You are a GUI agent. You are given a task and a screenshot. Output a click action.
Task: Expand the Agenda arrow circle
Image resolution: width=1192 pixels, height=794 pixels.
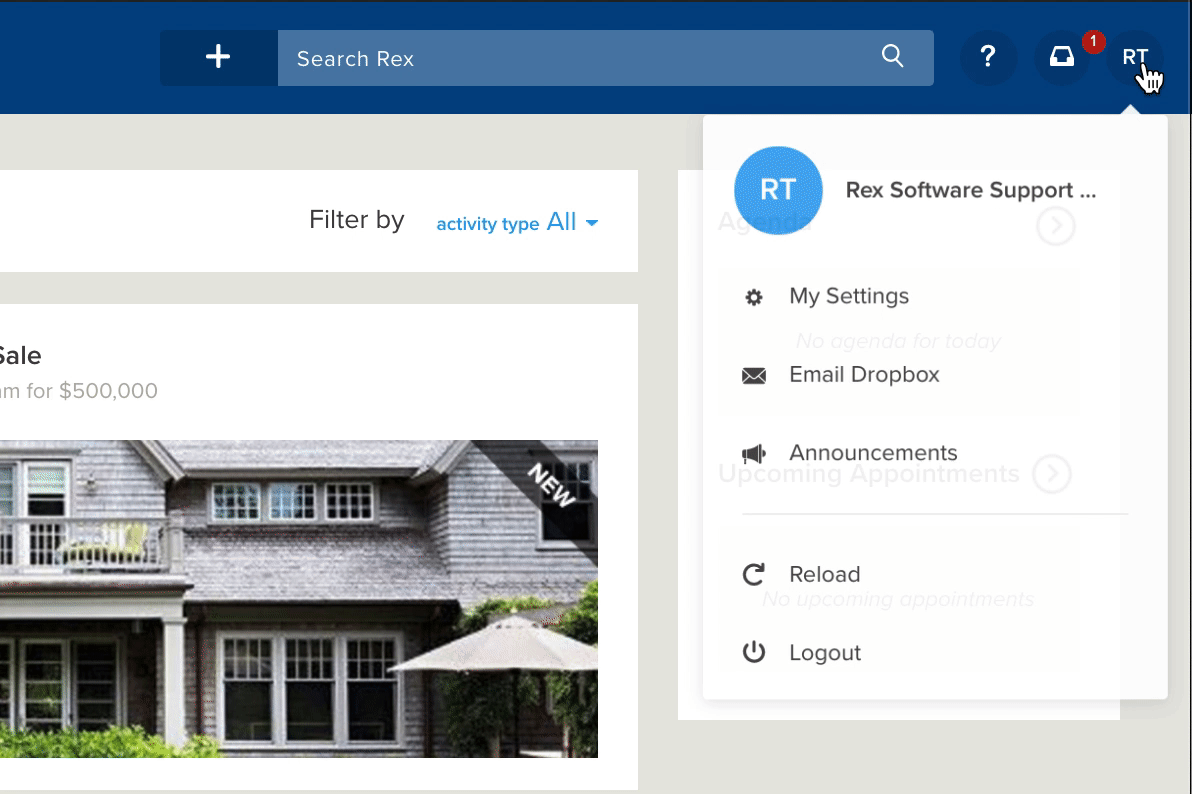1055,226
